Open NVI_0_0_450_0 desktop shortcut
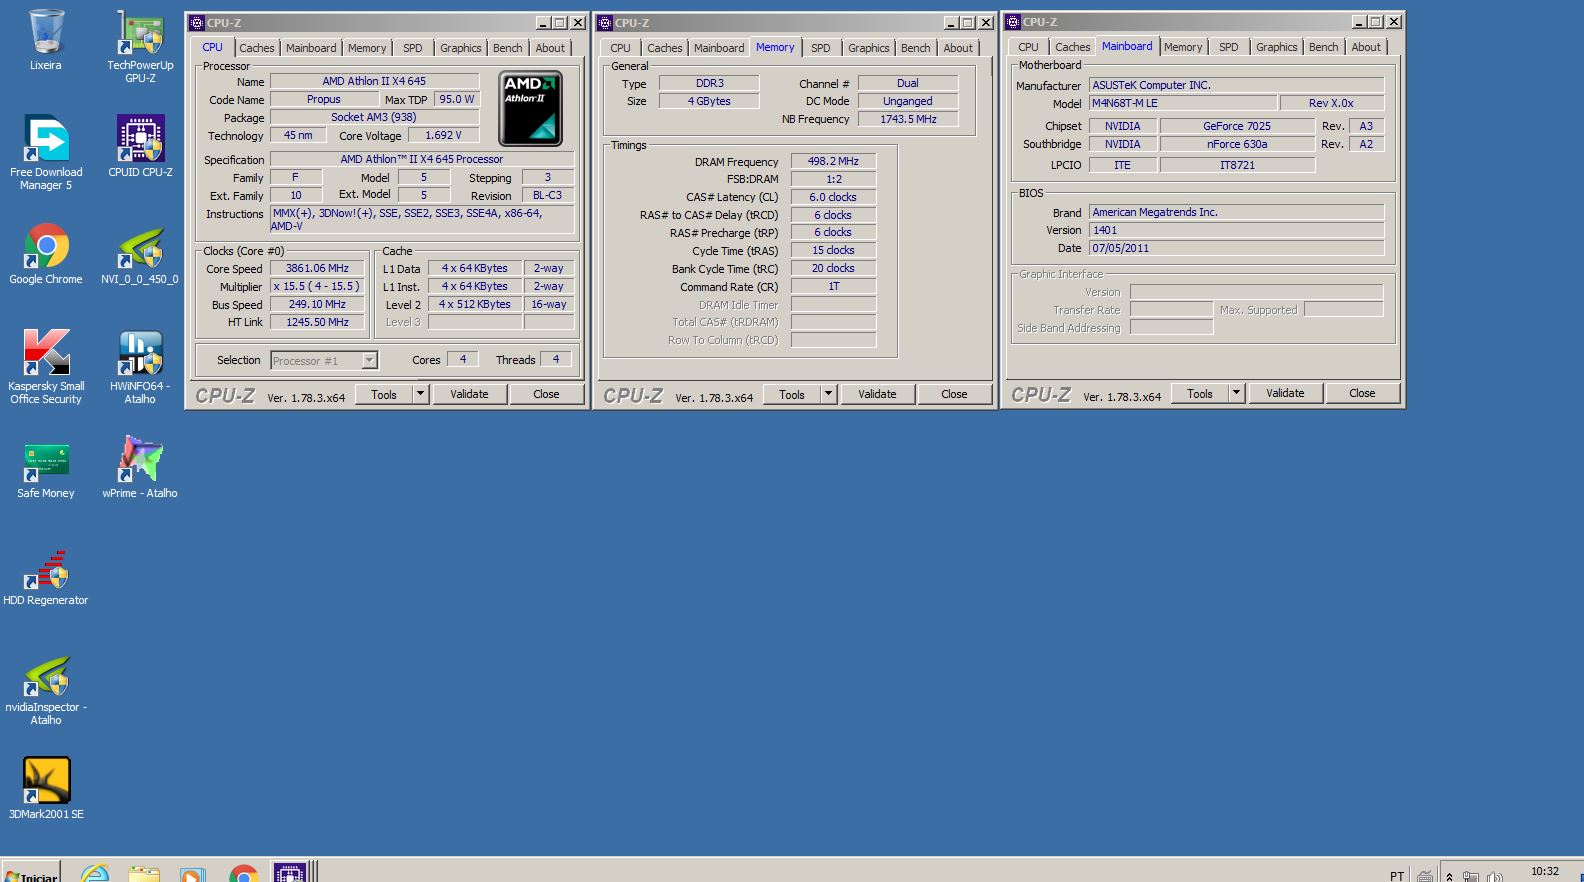 [x=140, y=254]
